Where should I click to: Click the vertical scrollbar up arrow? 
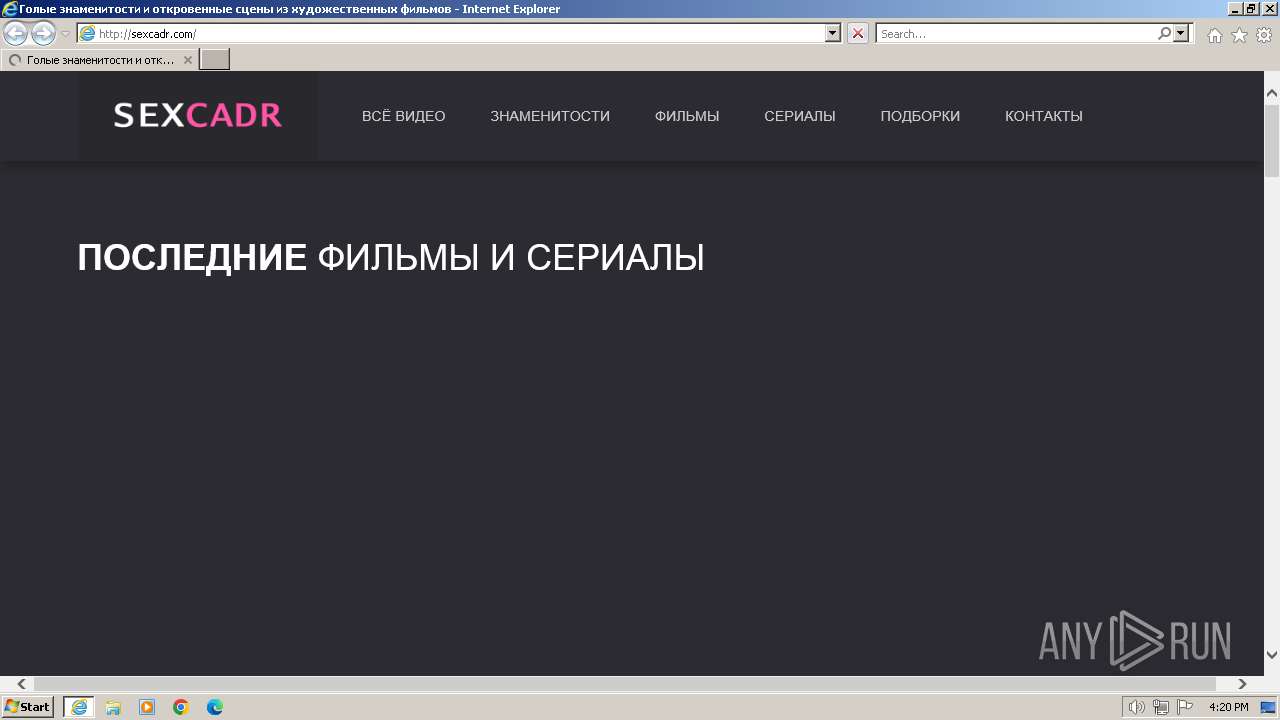coord(1272,94)
